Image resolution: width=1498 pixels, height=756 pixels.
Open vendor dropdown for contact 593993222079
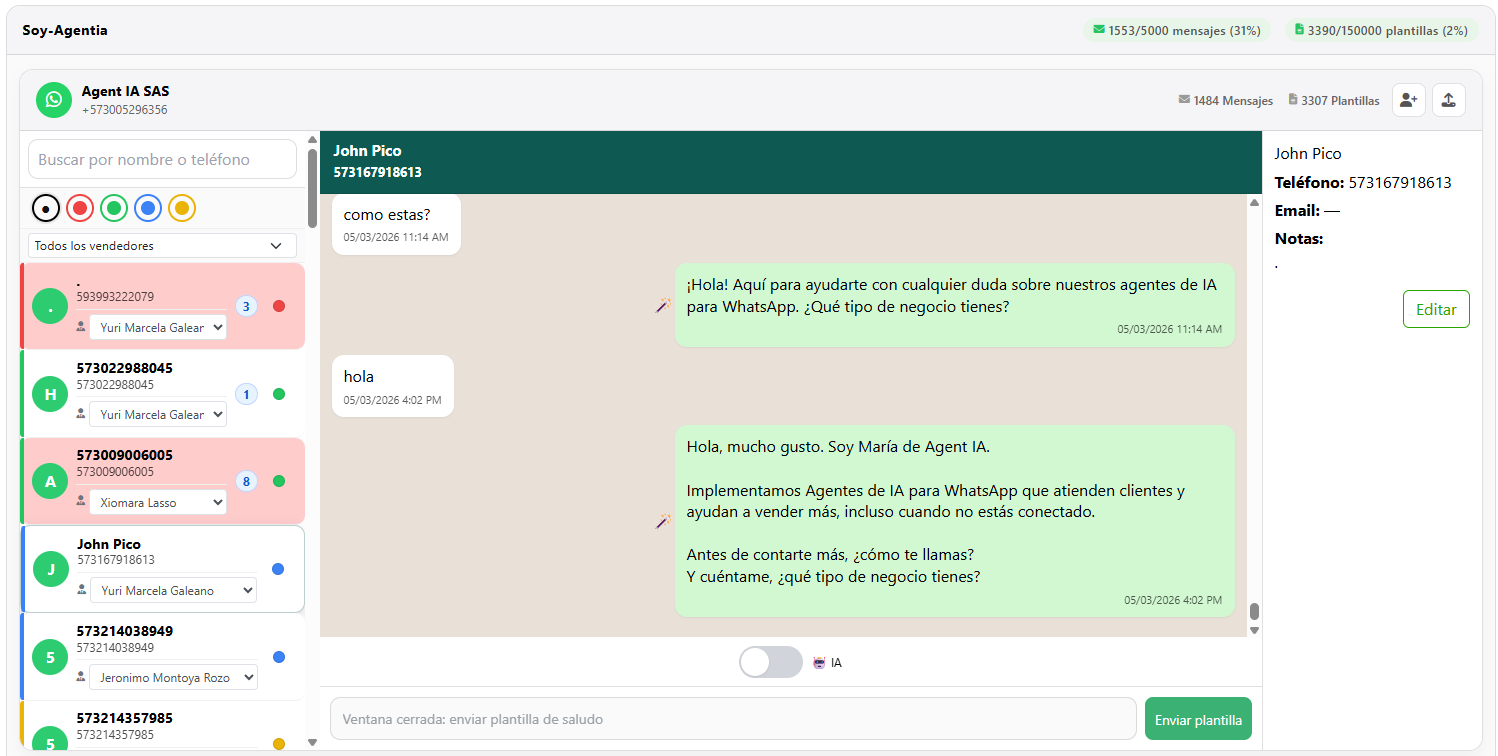click(158, 328)
